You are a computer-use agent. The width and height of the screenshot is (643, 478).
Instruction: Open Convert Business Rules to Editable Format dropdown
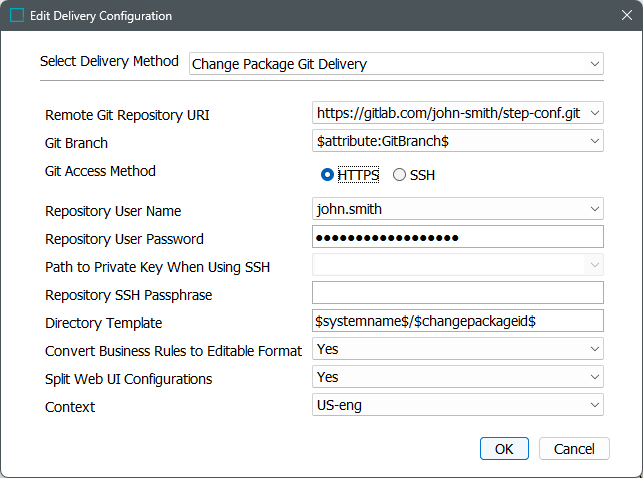click(x=594, y=349)
